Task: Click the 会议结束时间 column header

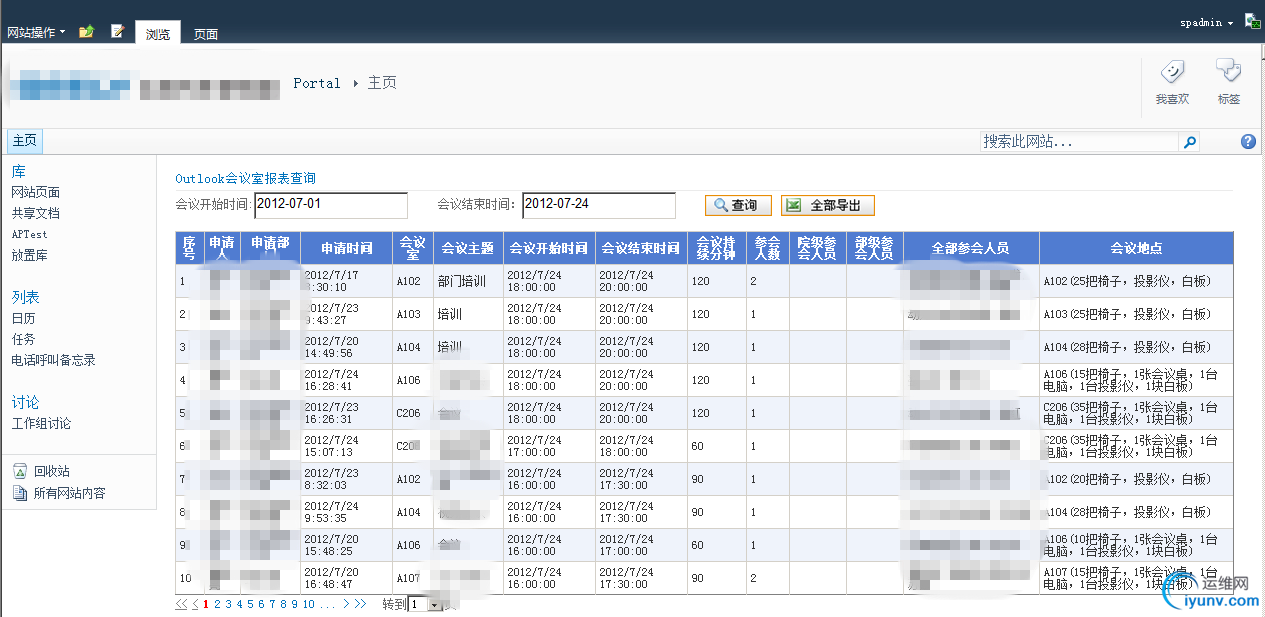Action: (641, 248)
